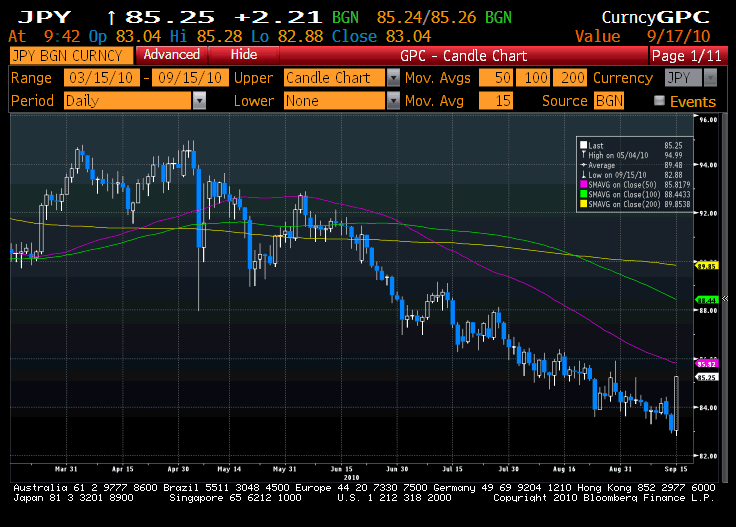
Task: Expand the Lower None dropdown
Action: click(393, 101)
